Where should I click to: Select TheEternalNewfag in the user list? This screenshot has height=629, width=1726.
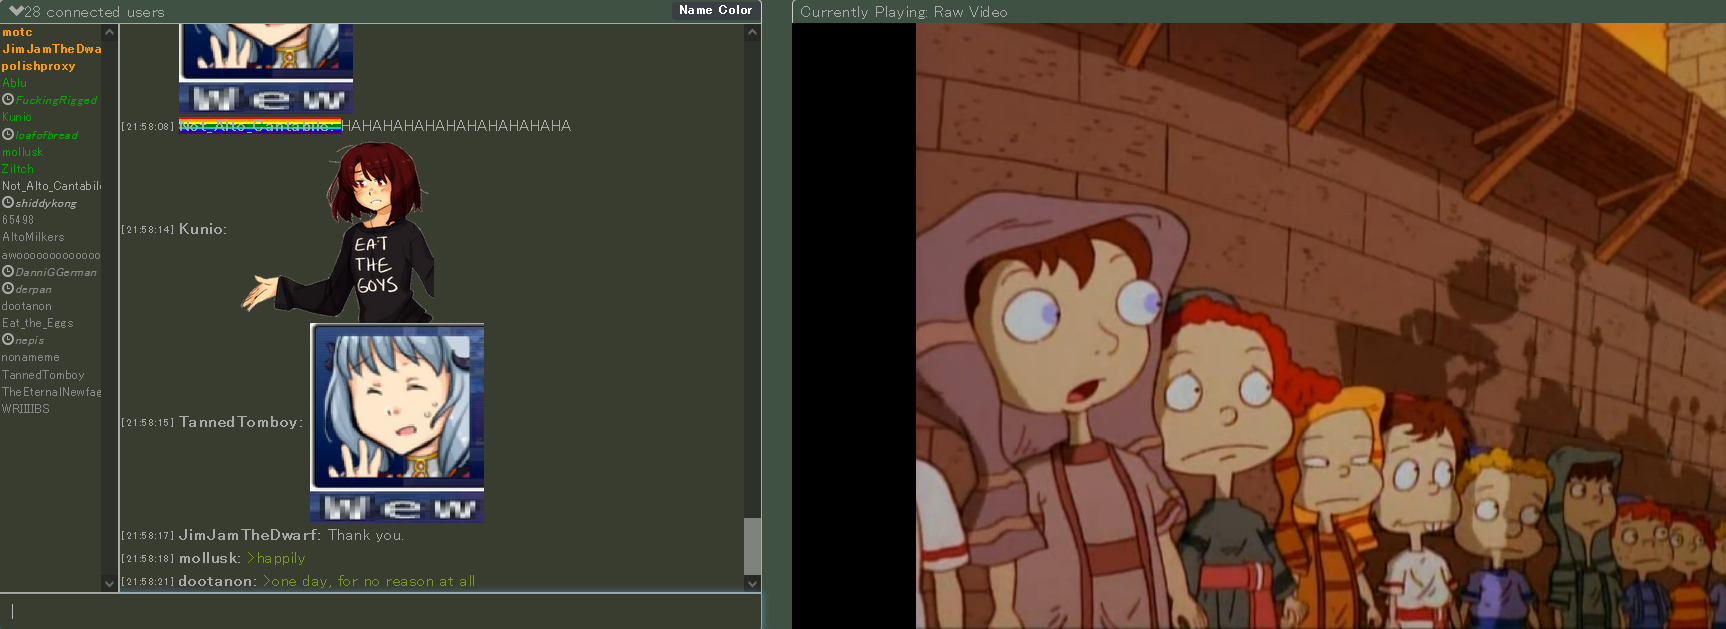[x=51, y=392]
